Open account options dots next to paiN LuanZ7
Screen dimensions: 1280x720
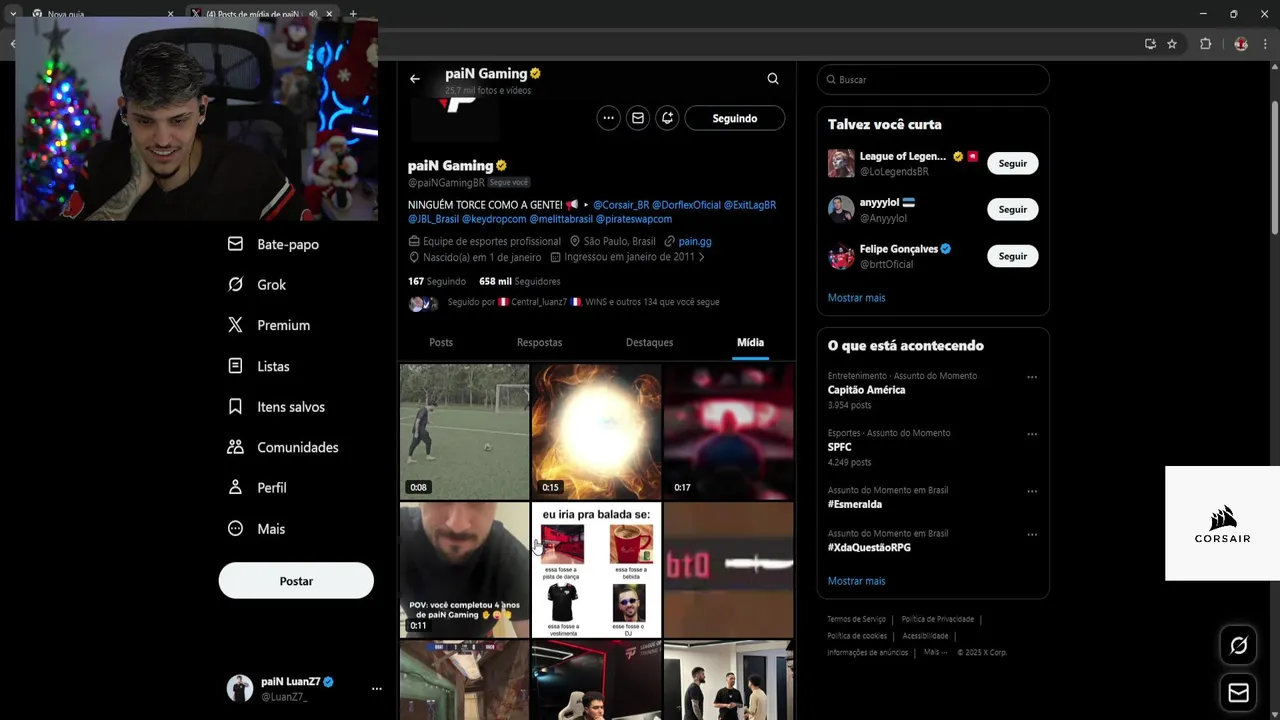377,689
